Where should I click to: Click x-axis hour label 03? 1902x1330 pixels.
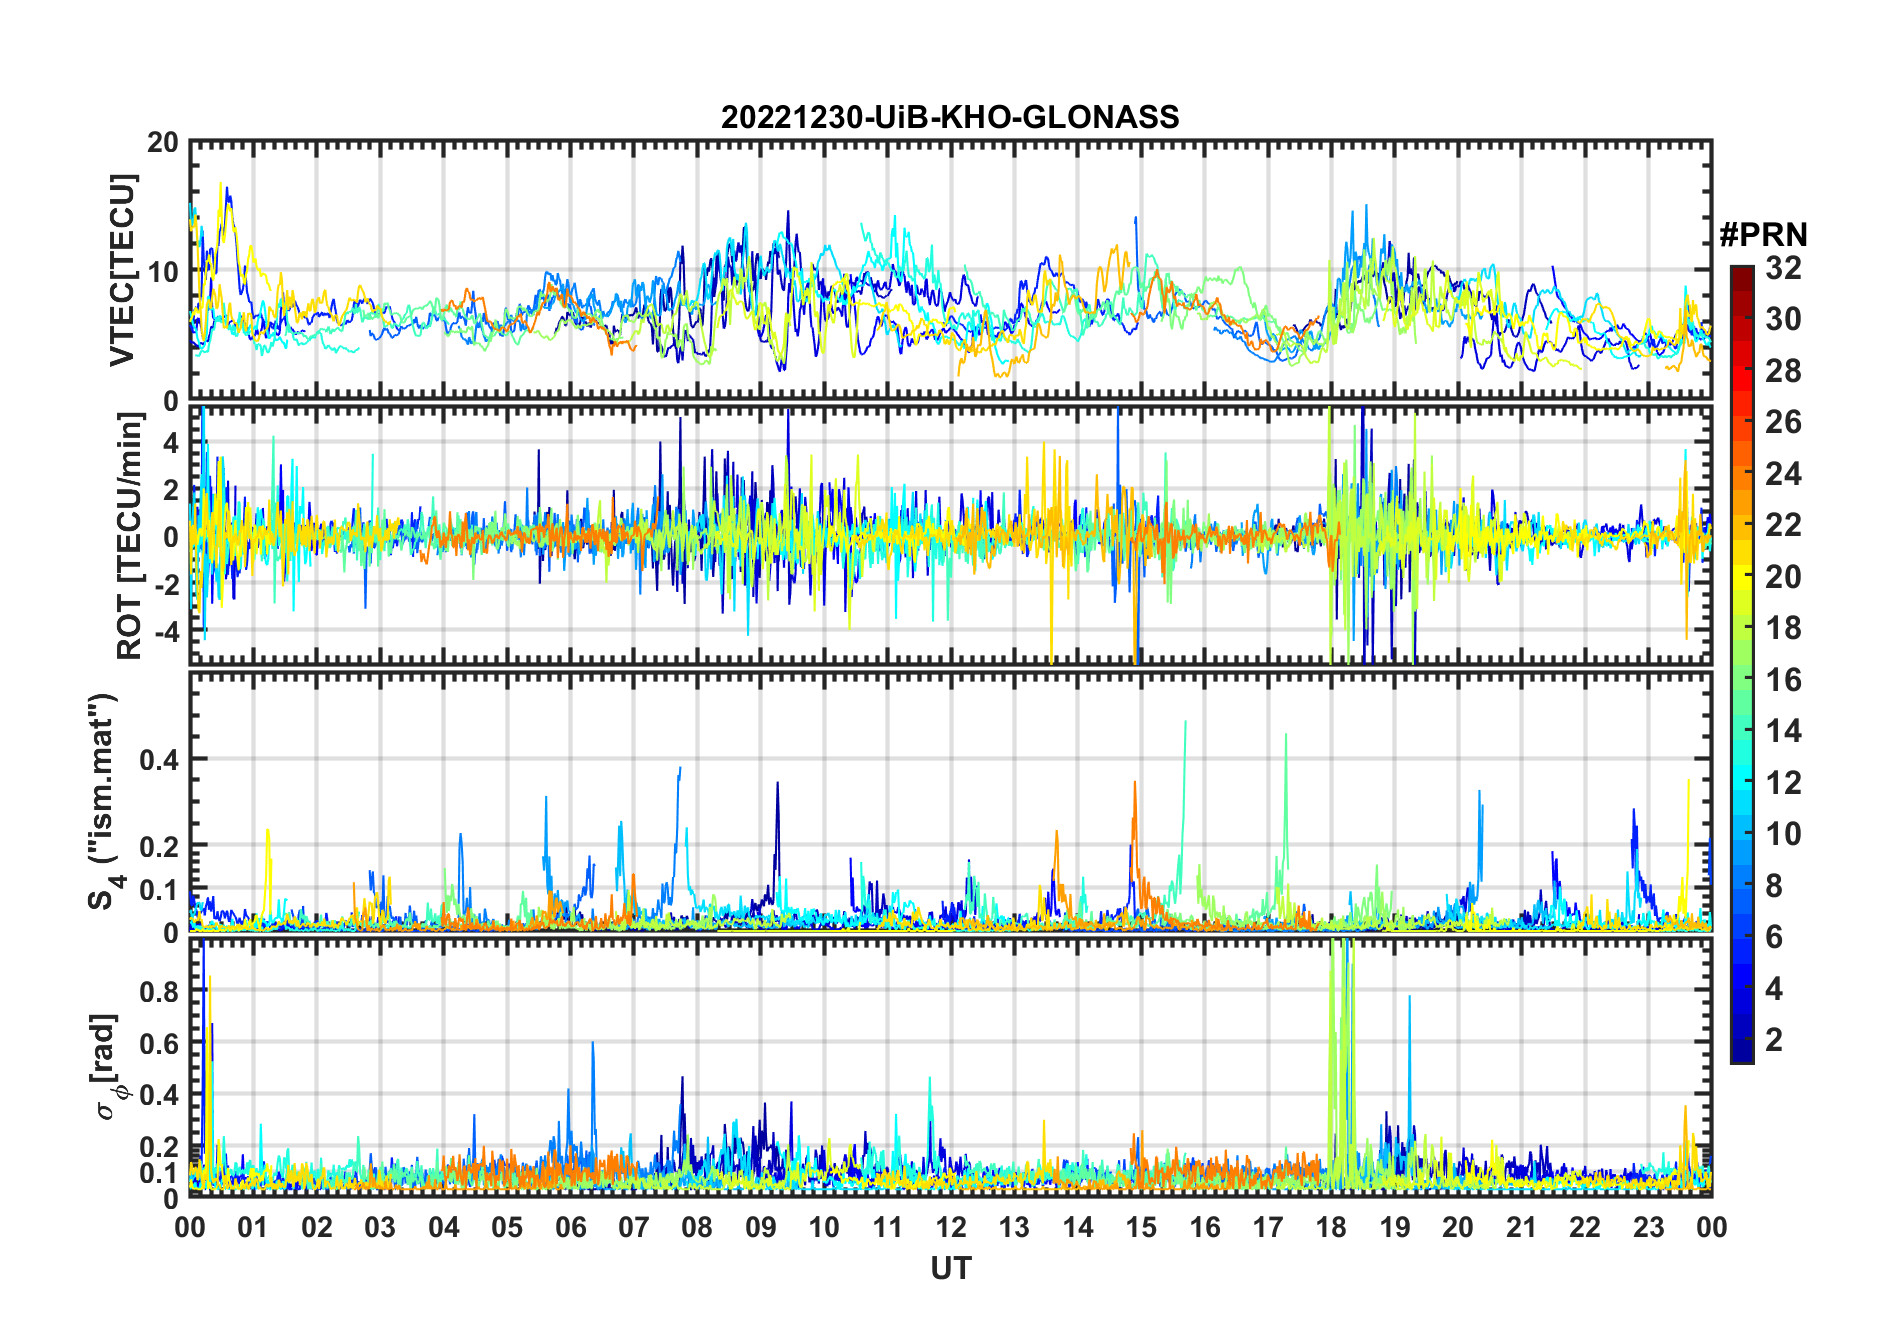(x=380, y=1227)
